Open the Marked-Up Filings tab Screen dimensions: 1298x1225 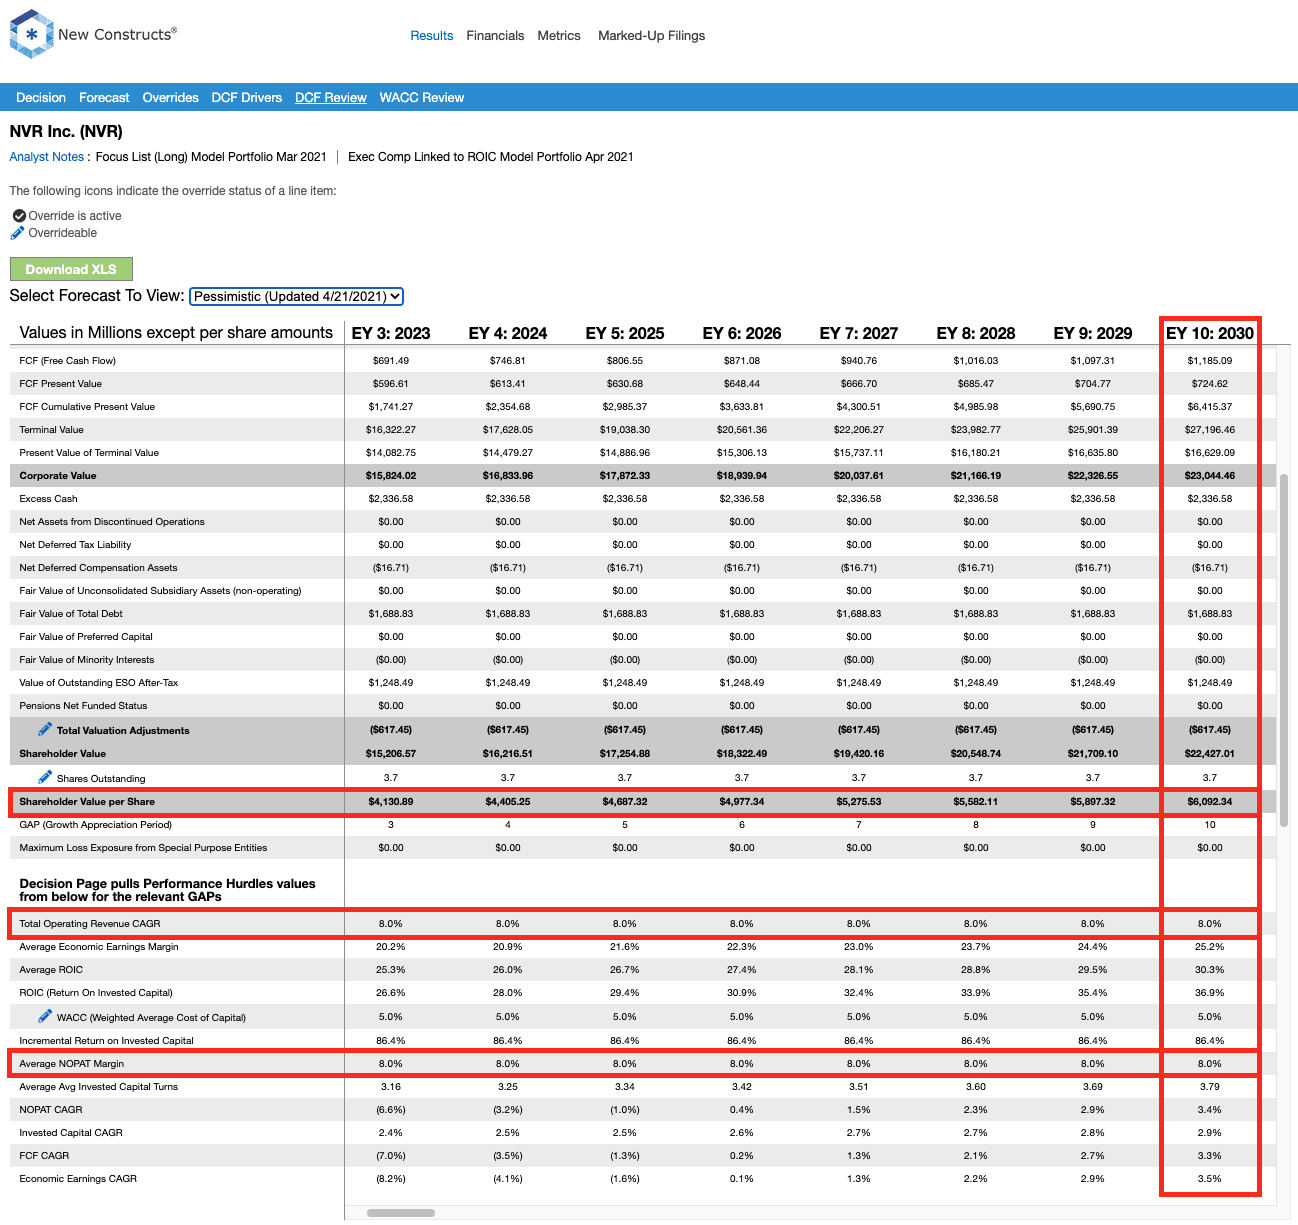[x=651, y=35]
